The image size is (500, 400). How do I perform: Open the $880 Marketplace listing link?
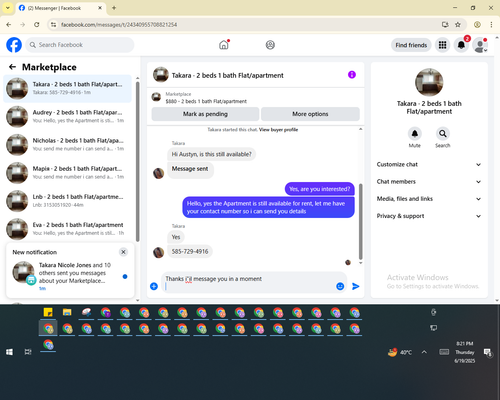206,101
